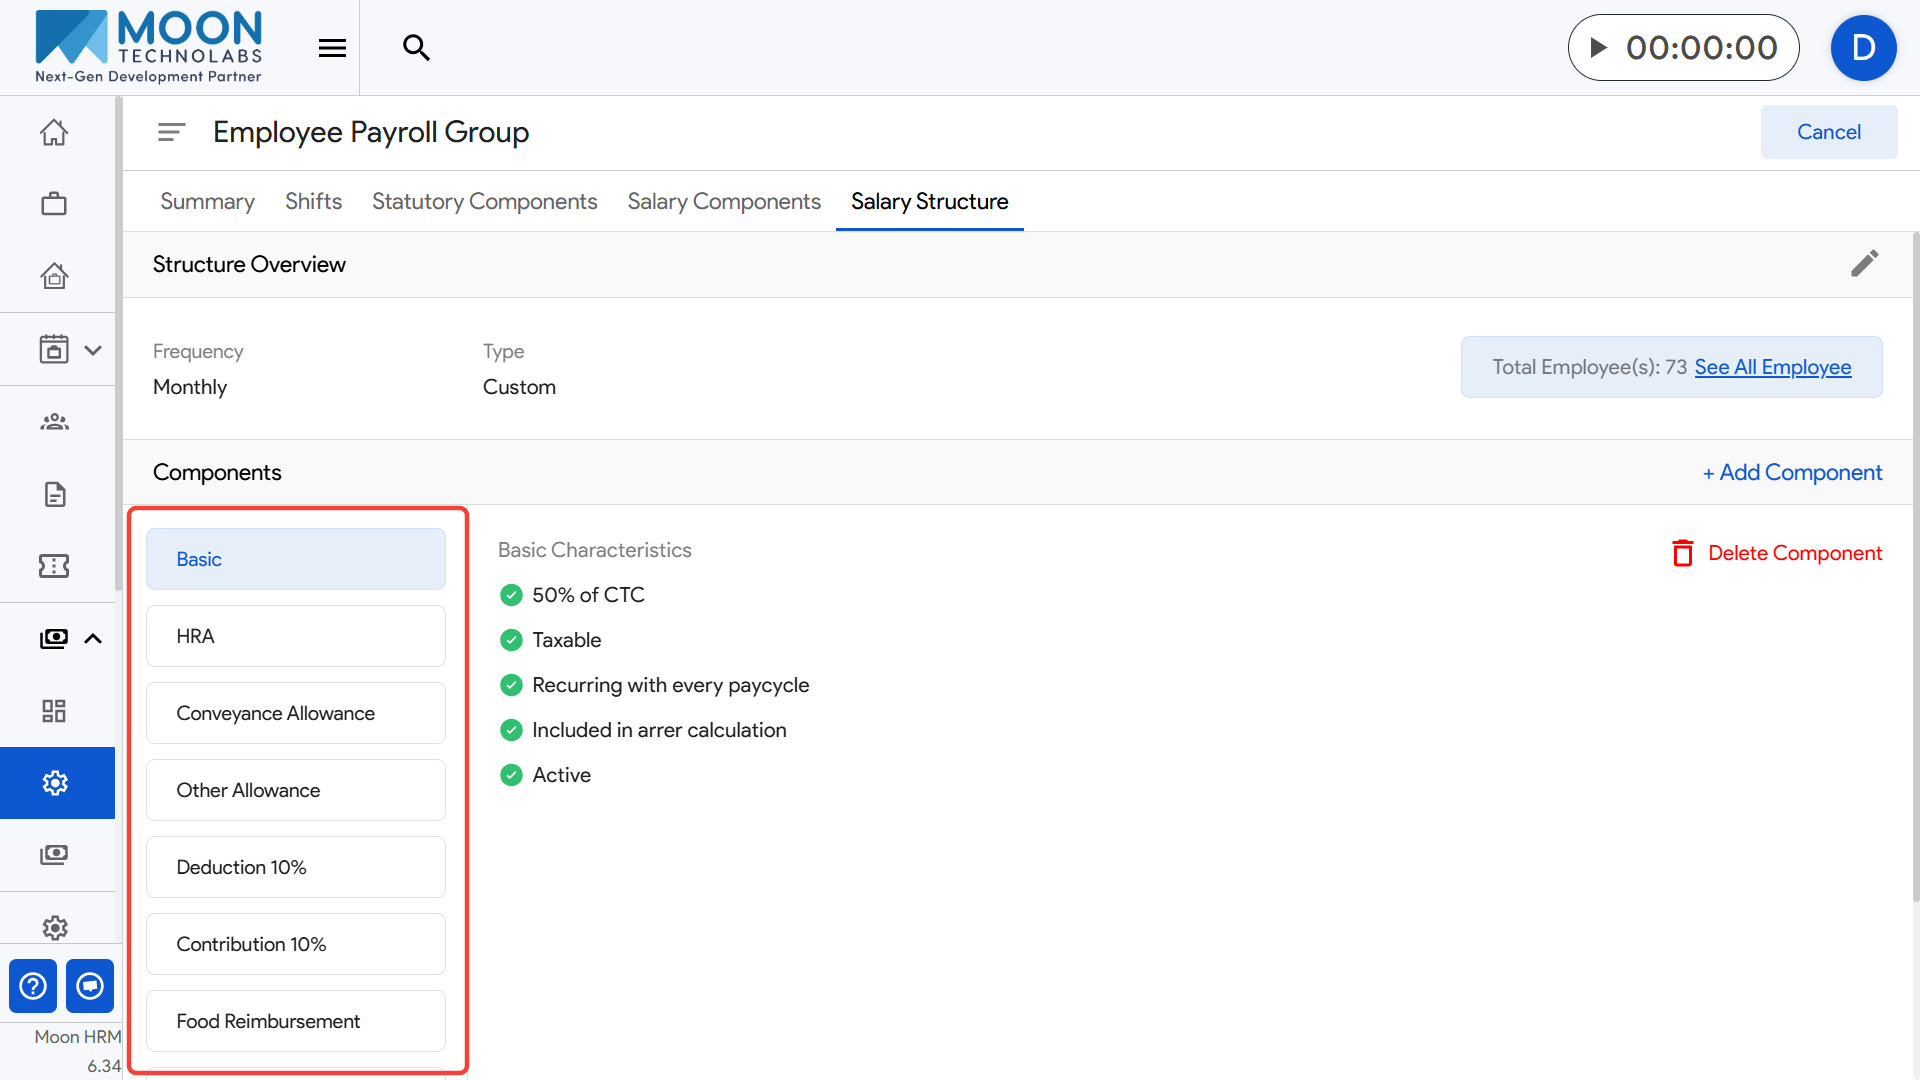Click Add Component link
The width and height of the screenshot is (1920, 1080).
click(1792, 472)
